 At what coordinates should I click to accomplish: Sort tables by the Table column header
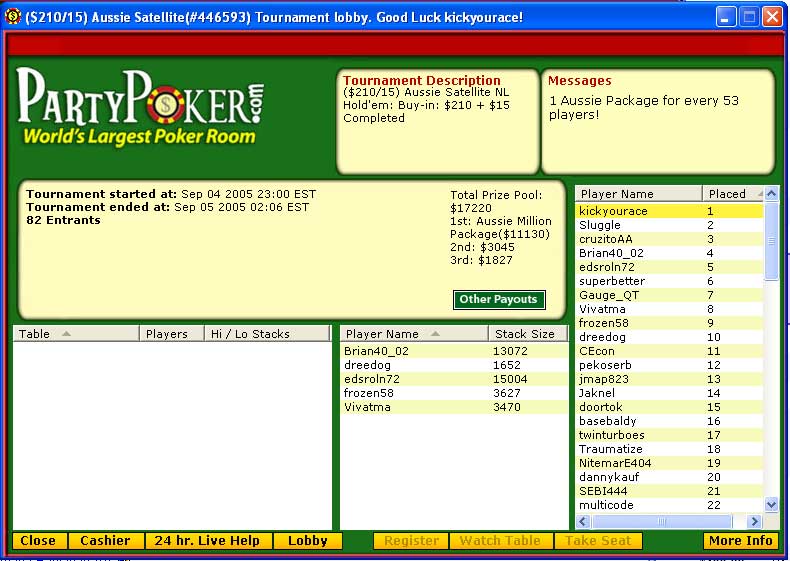76,334
